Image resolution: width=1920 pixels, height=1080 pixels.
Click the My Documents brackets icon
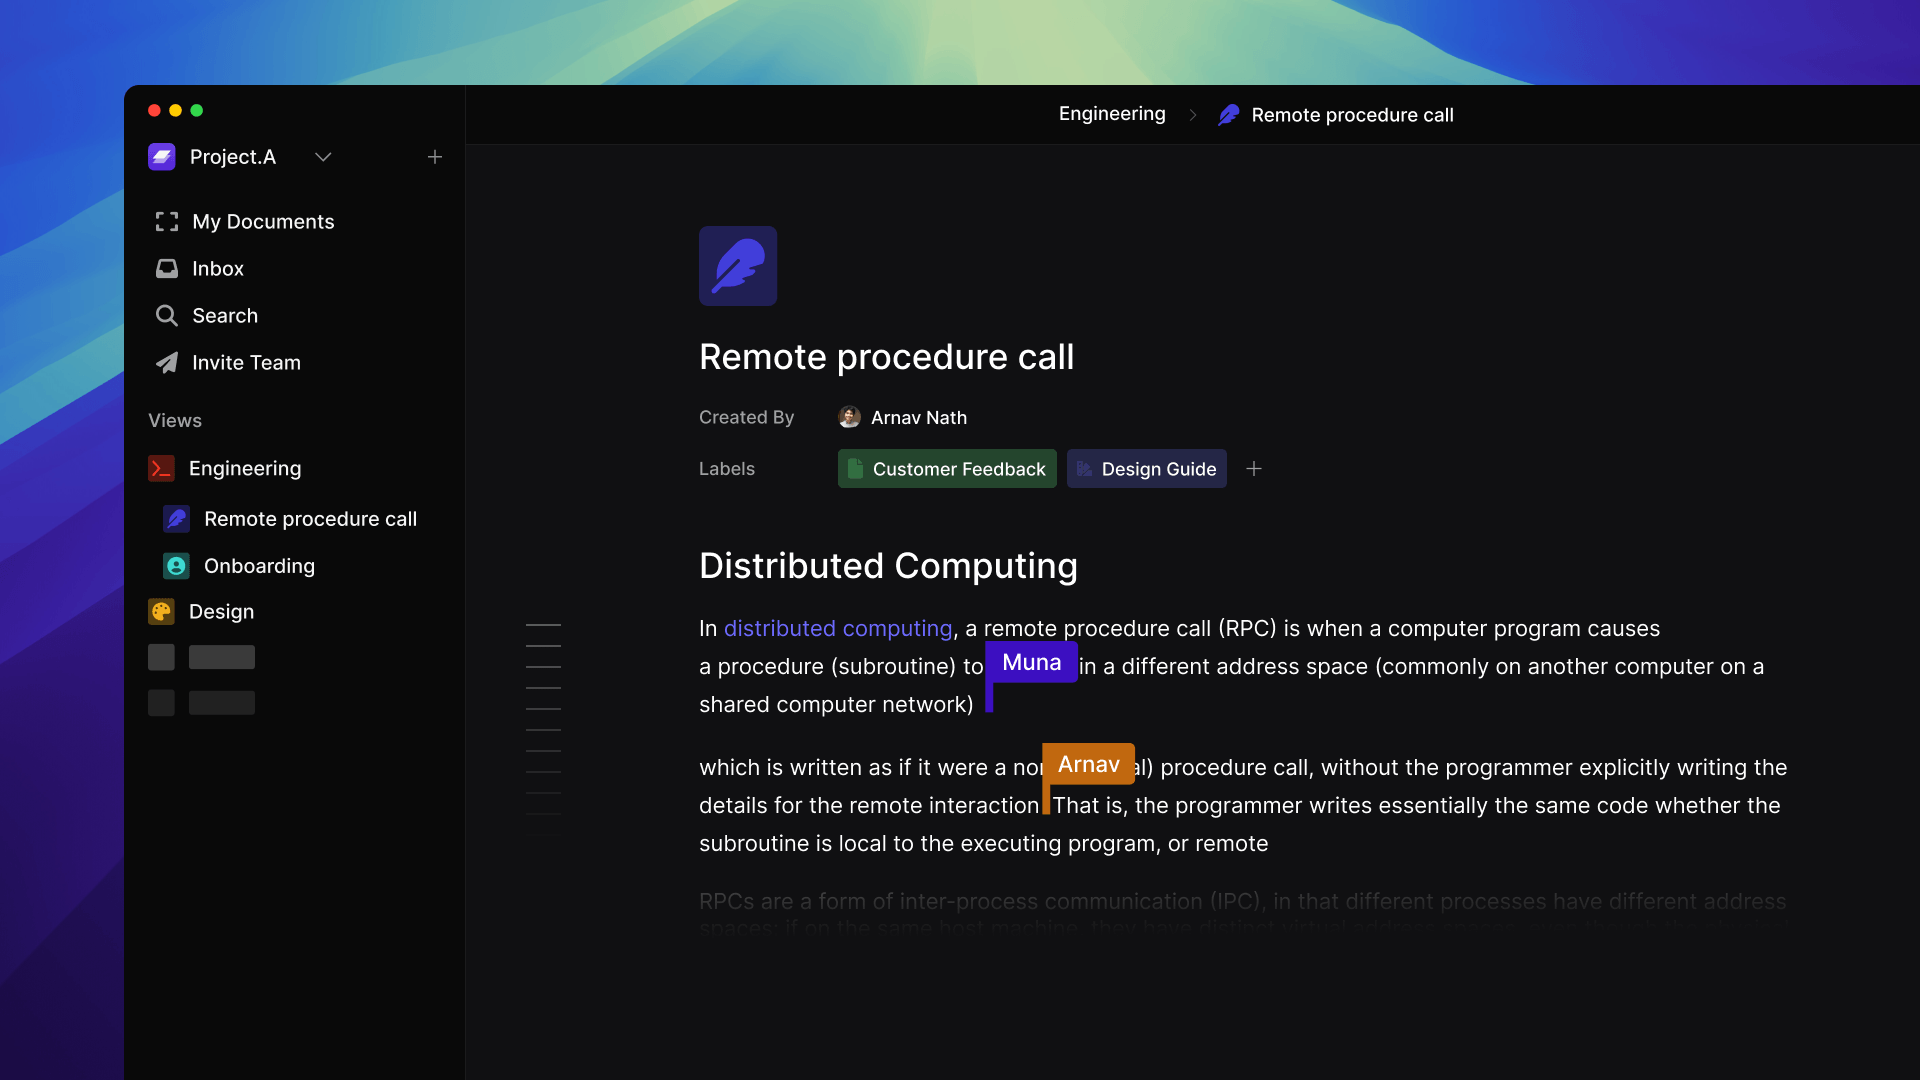click(167, 222)
